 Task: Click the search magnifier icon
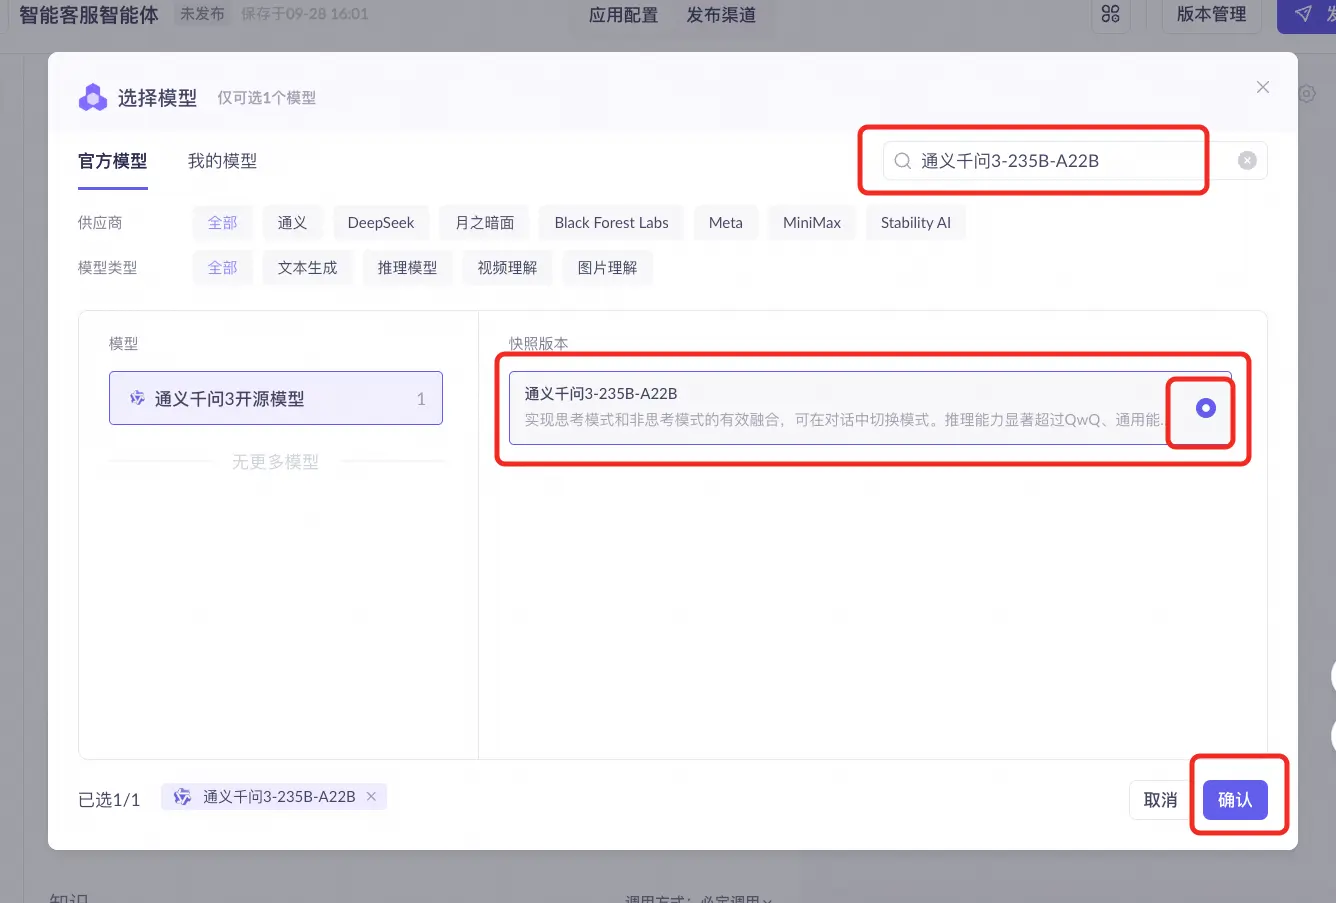pyautogui.click(x=902, y=161)
